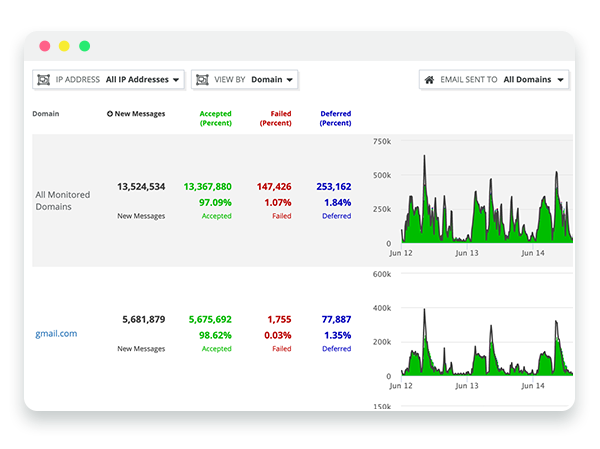Click the red close window dot
This screenshot has height=449, width=600.
tap(44, 46)
